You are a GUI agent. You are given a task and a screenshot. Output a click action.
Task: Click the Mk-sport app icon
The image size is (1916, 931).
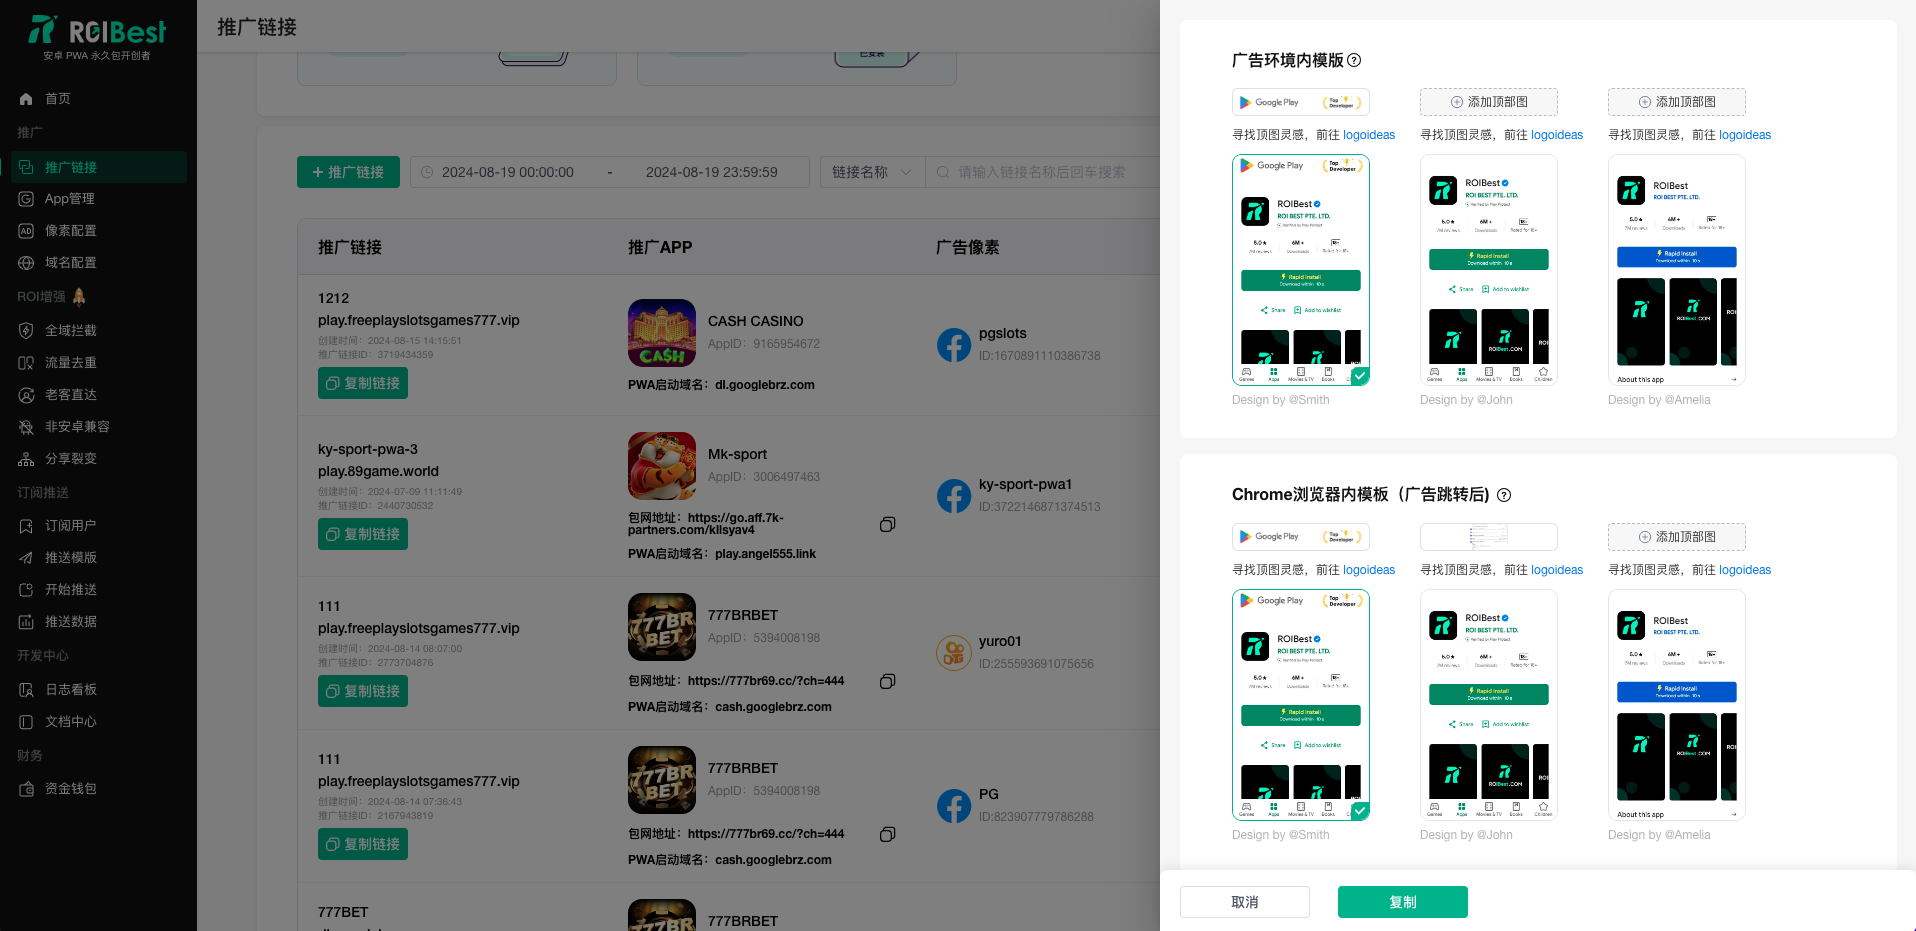click(x=662, y=466)
